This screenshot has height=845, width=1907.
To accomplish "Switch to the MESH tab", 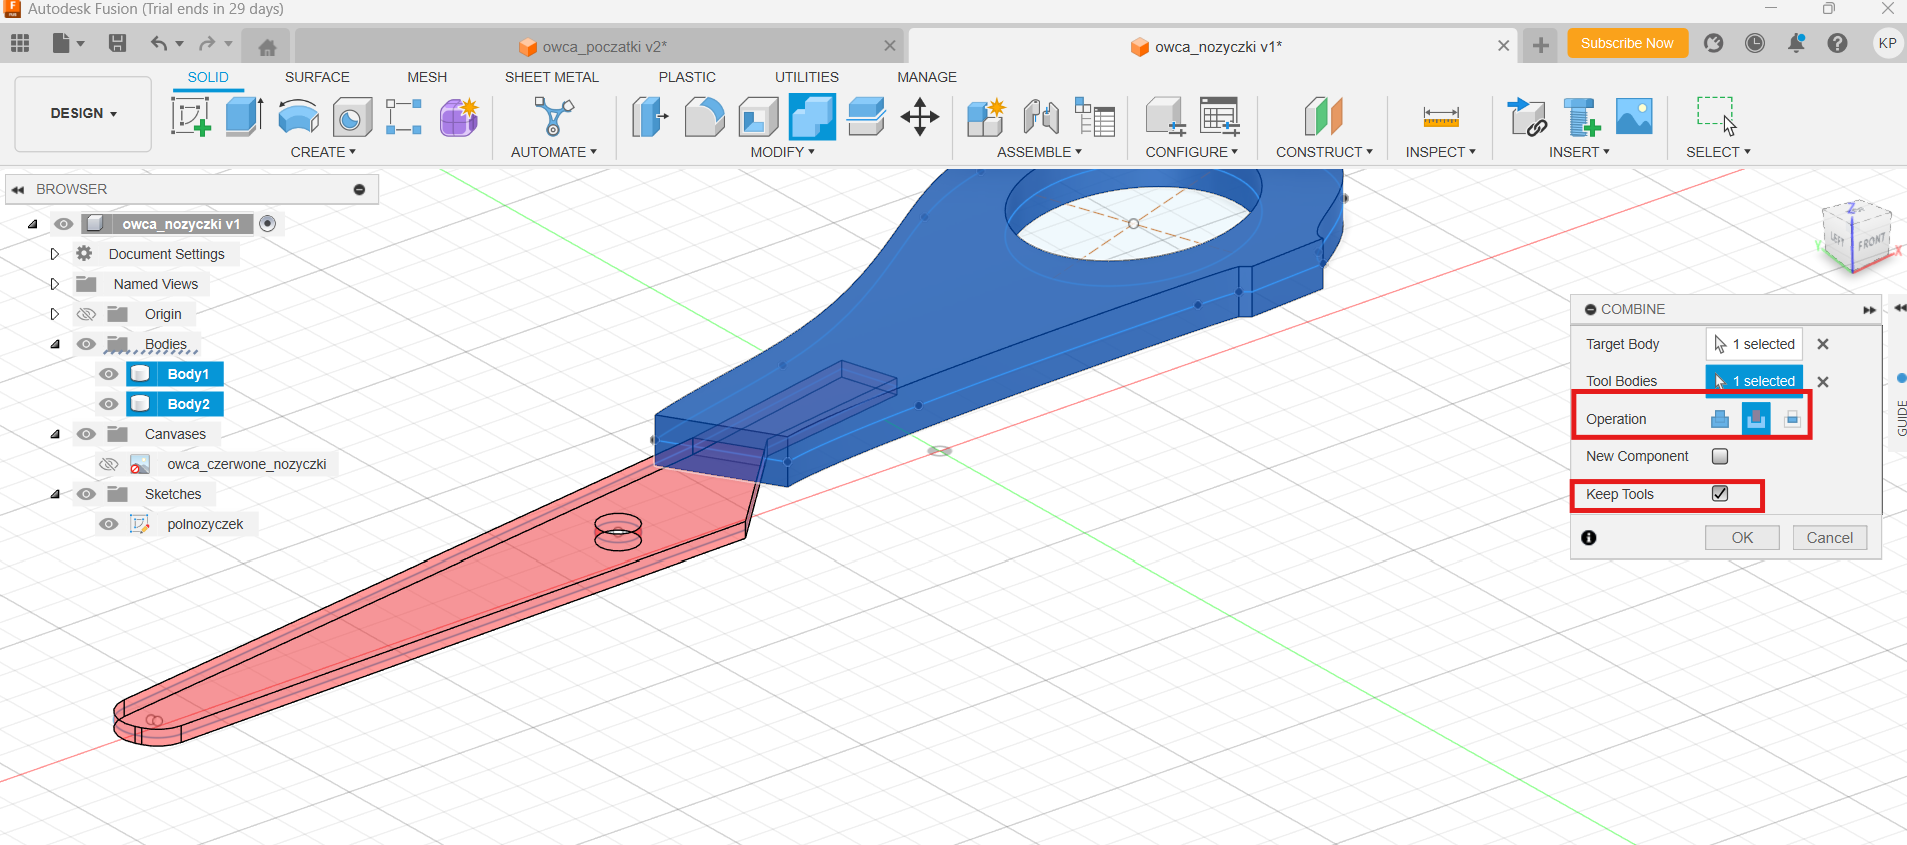I will 427,77.
